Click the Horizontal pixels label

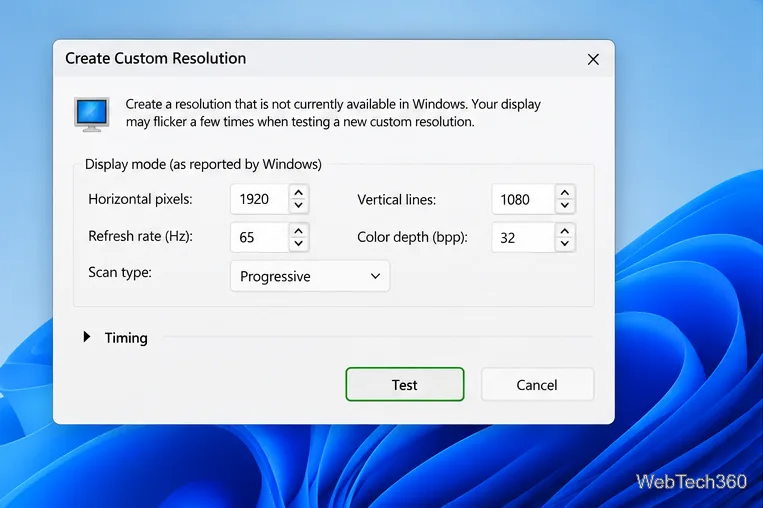click(x=140, y=199)
